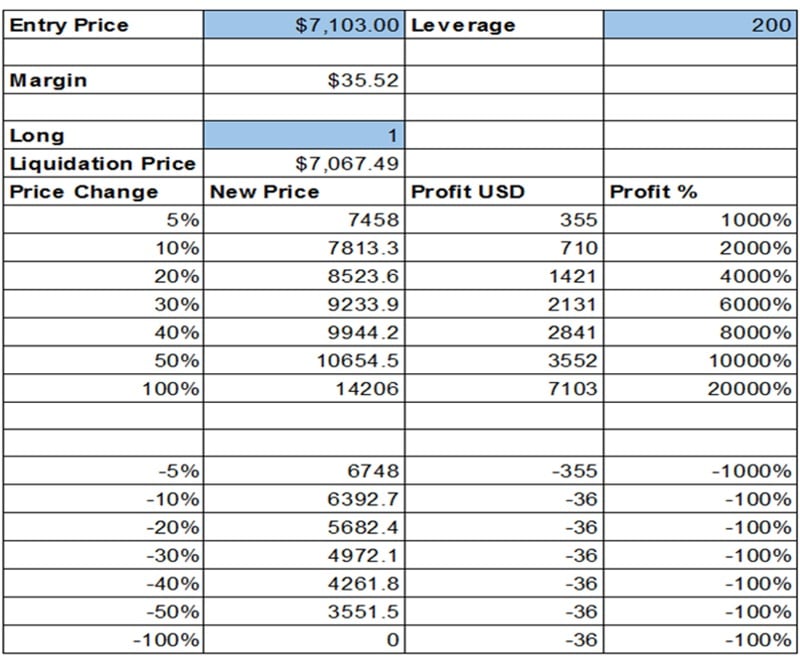Click the -100% price change cell

click(x=103, y=639)
